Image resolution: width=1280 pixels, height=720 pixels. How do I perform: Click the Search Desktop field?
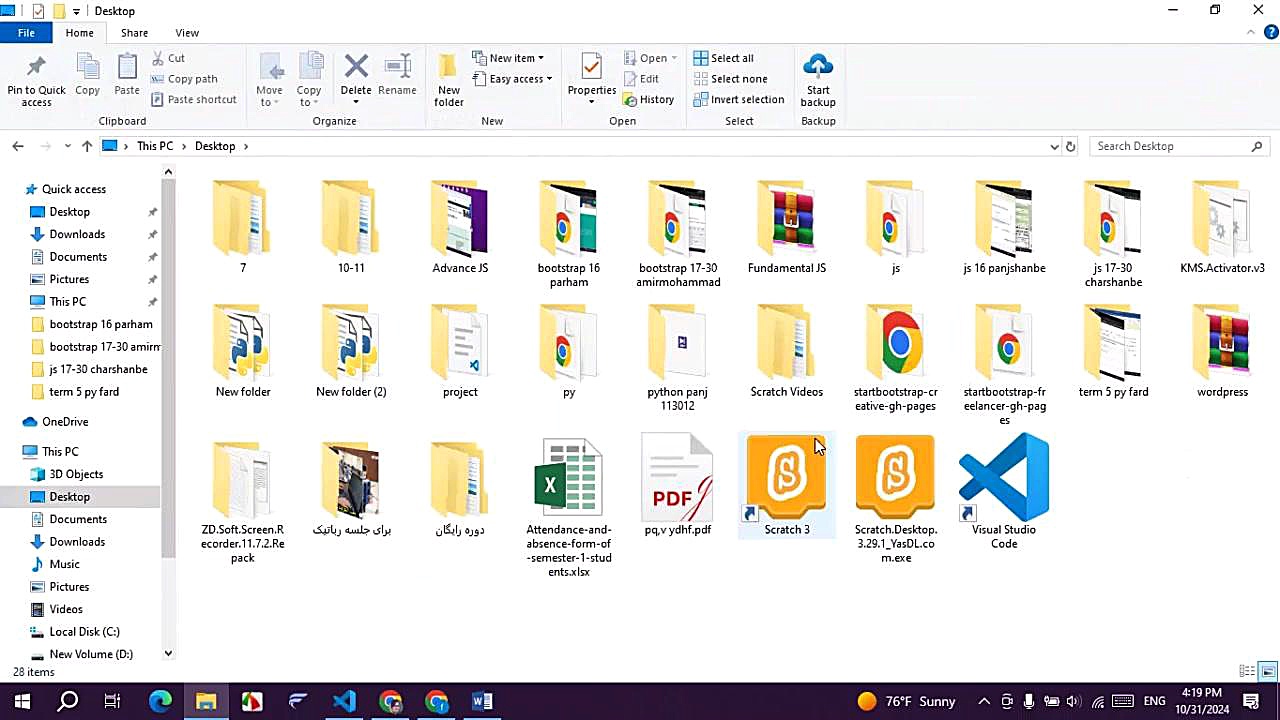tap(1170, 146)
